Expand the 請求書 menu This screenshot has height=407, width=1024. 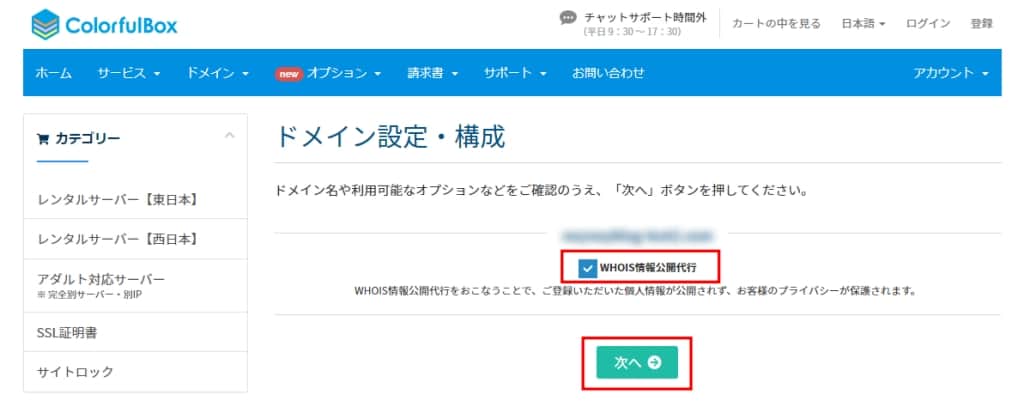click(432, 73)
